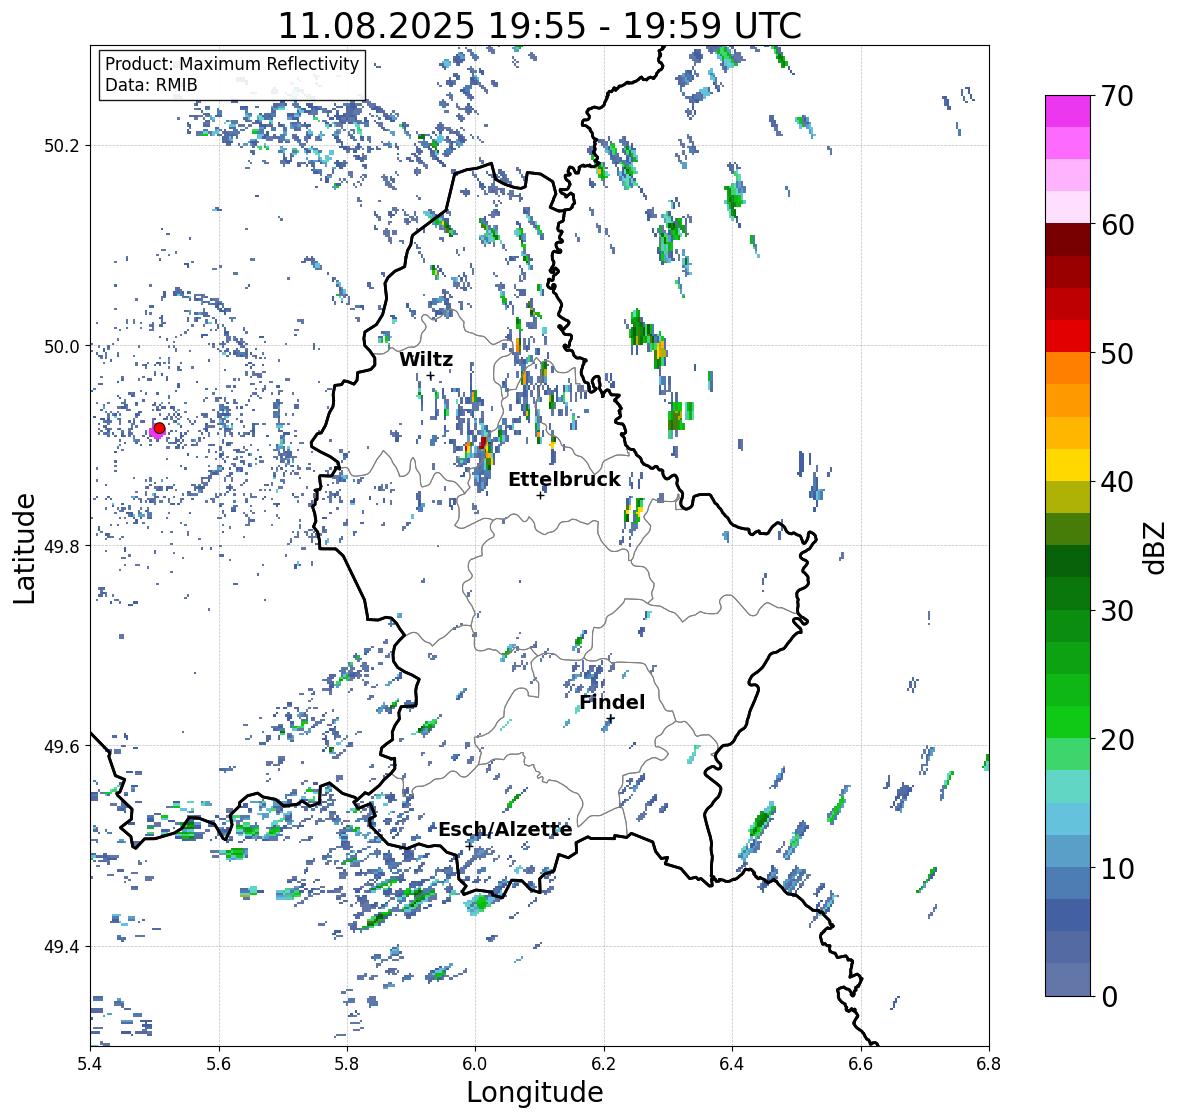This screenshot has height=1117, width=1179.
Task: Click the plus marker below the Findel label
Action: coord(611,719)
